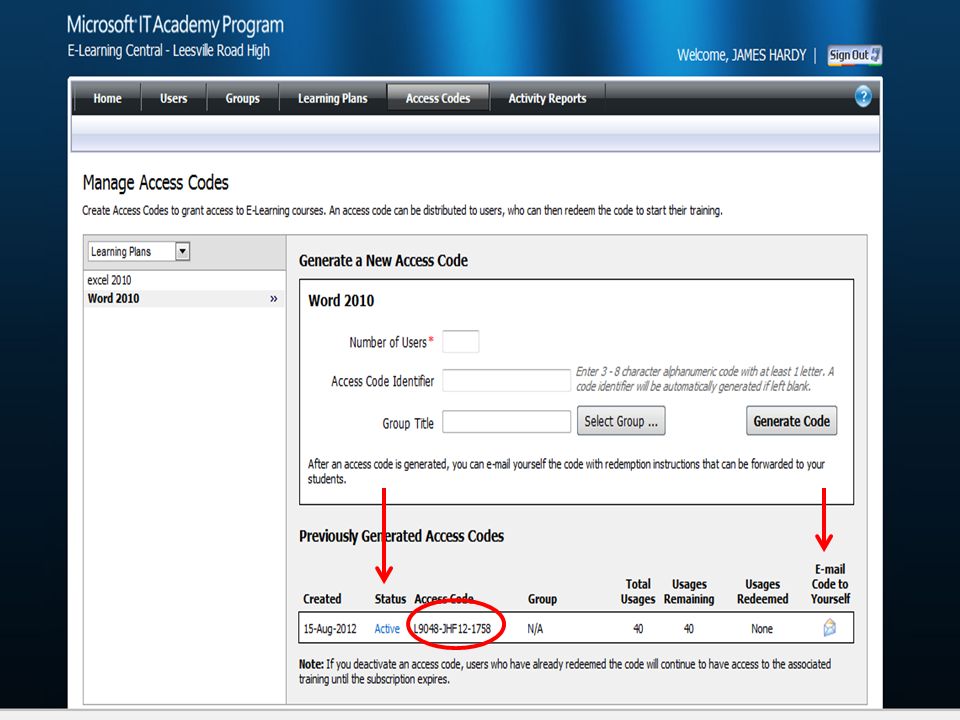Open the Learning Plans tab
The image size is (960, 720).
click(332, 98)
